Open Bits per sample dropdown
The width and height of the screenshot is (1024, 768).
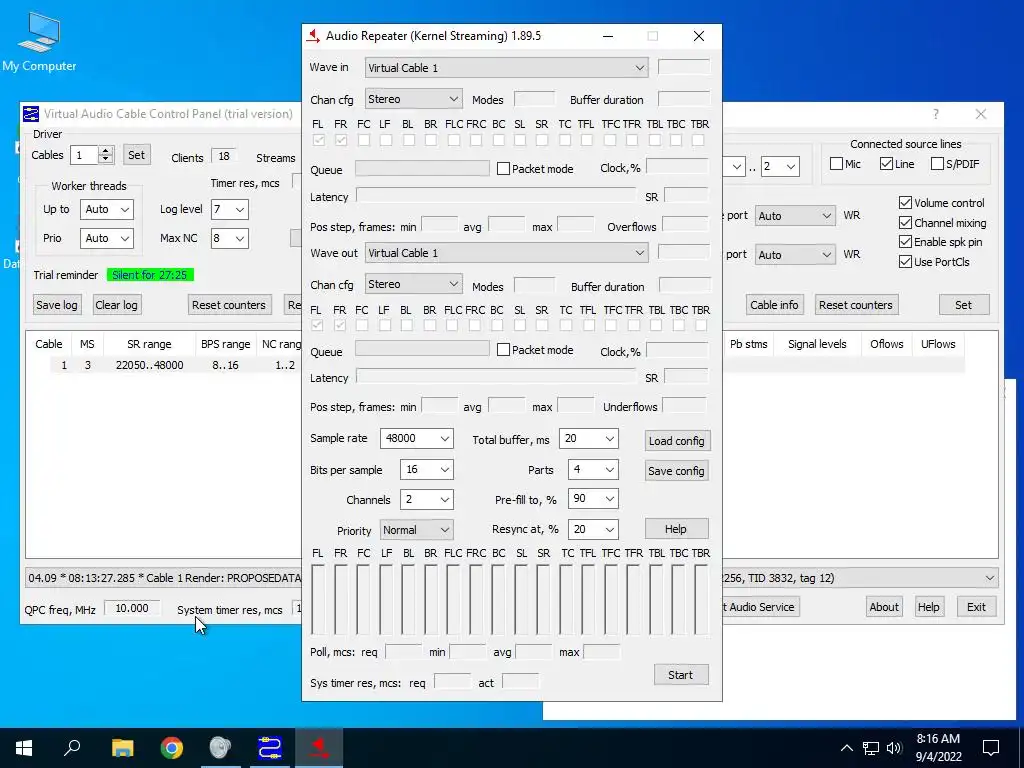pyautogui.click(x=426, y=470)
